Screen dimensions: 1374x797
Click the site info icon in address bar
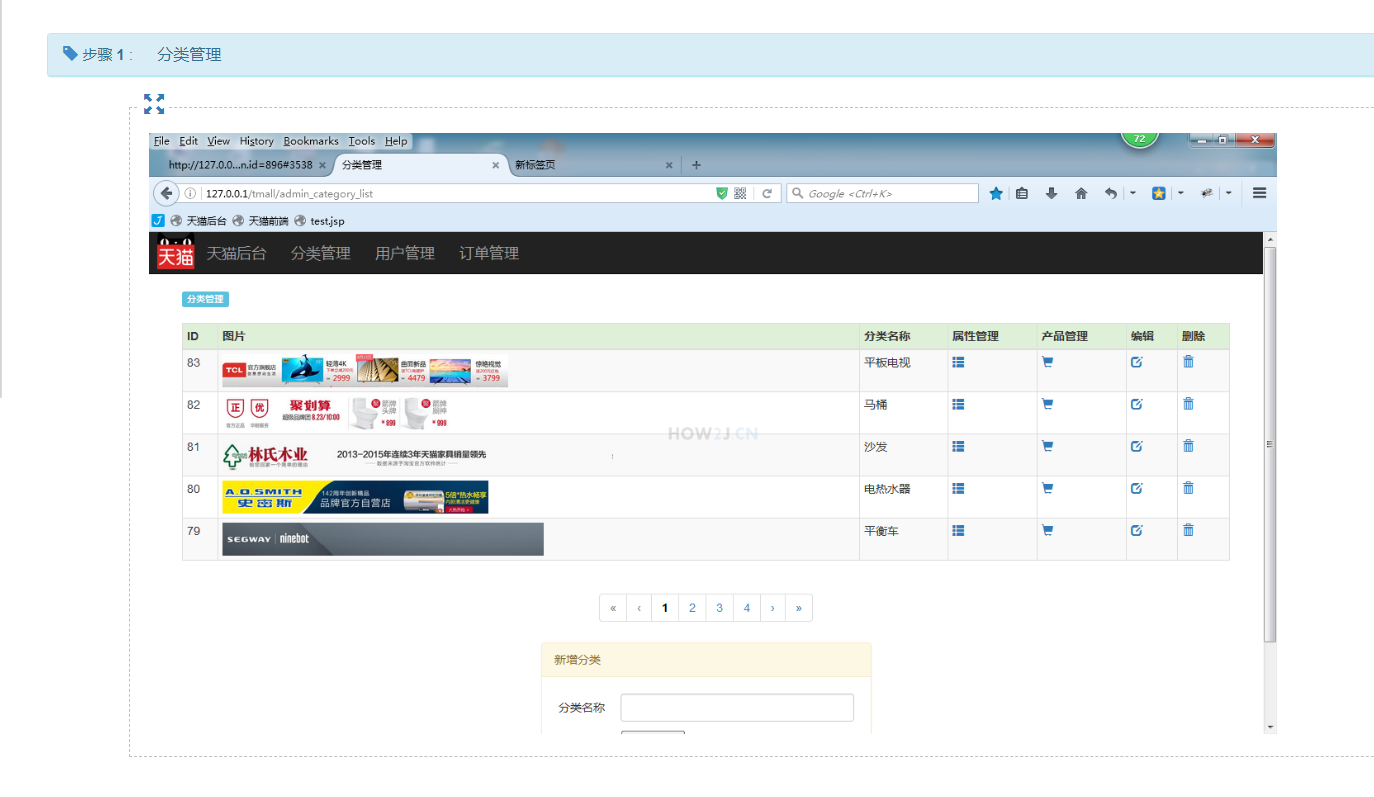[190, 193]
